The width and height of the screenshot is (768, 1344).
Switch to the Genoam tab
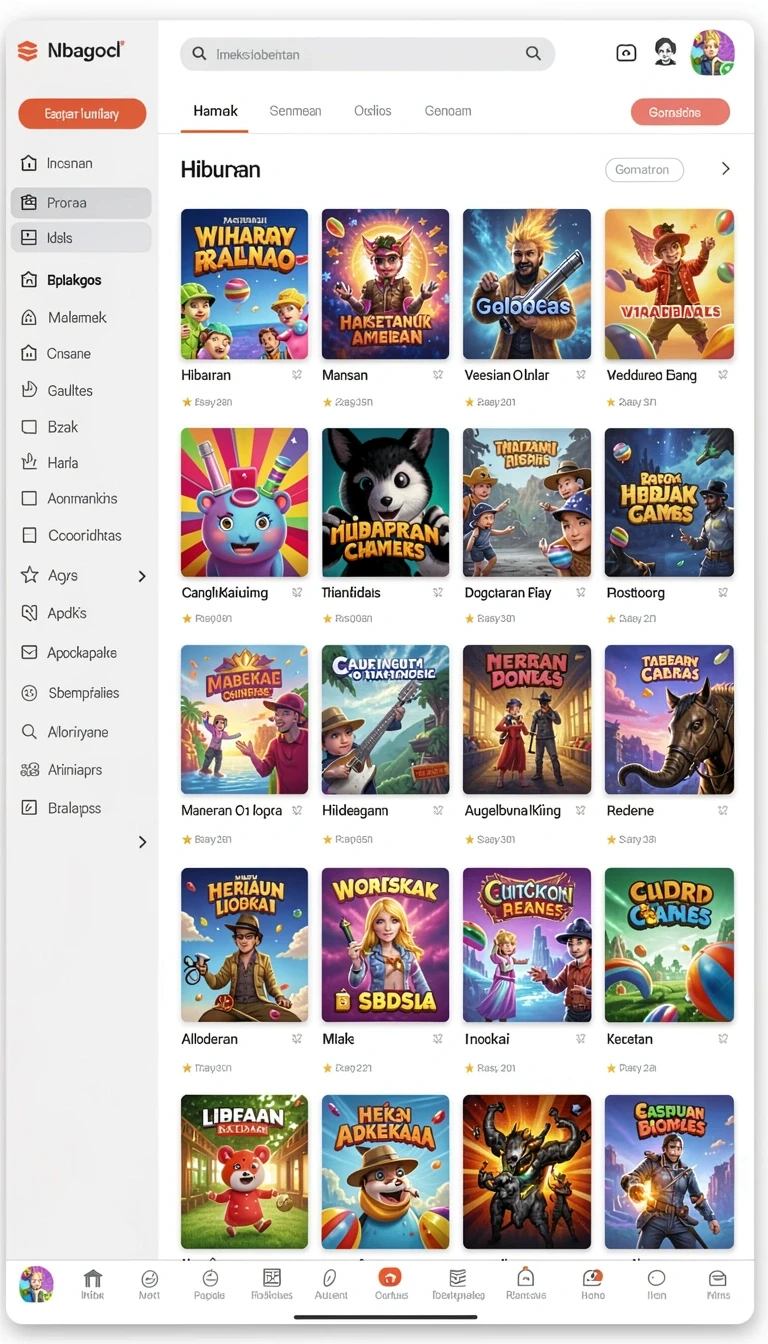click(x=448, y=111)
